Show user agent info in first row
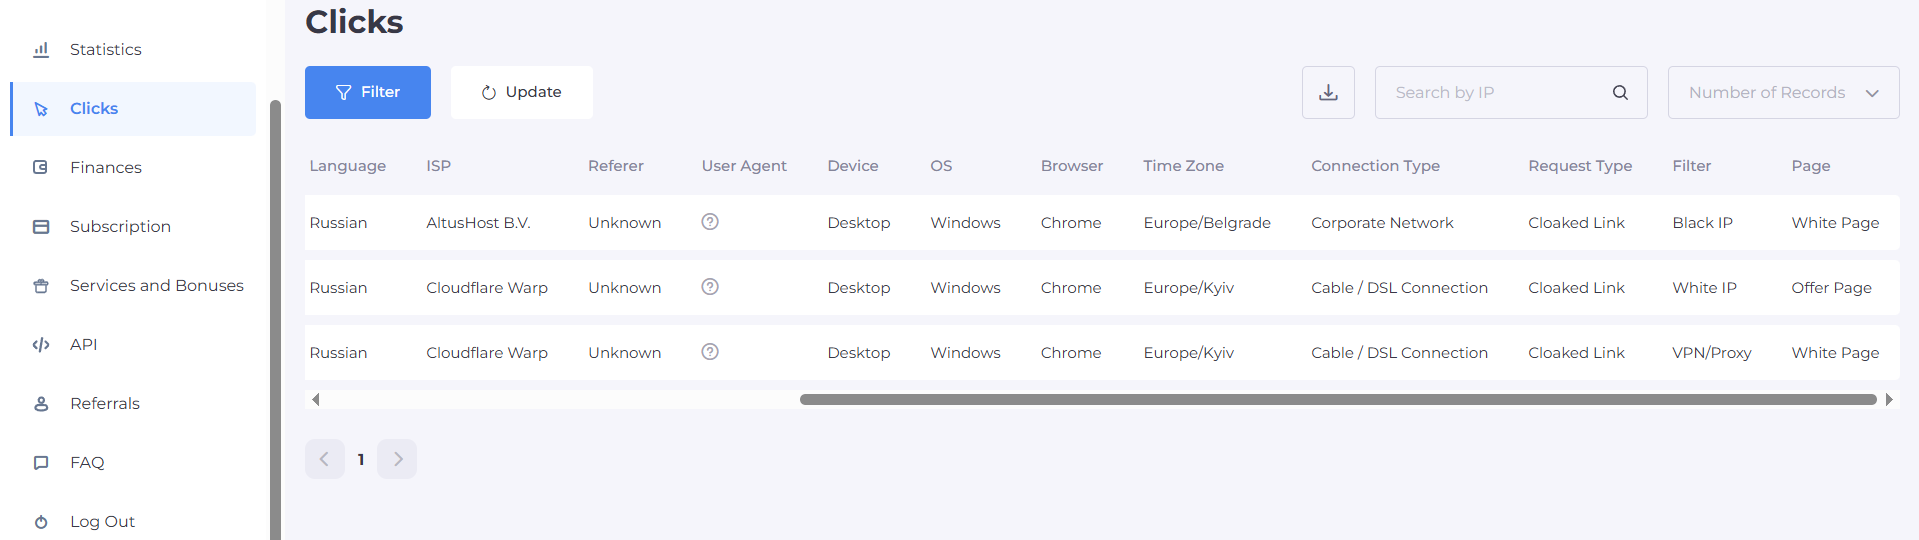 click(710, 222)
